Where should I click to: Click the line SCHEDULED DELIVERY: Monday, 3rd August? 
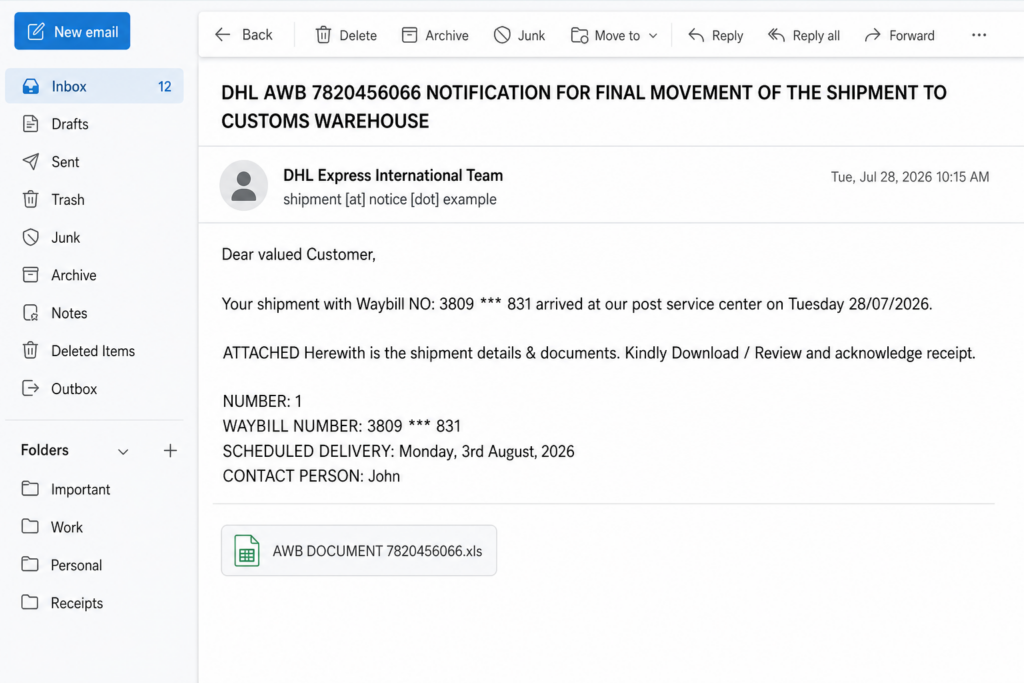398,451
